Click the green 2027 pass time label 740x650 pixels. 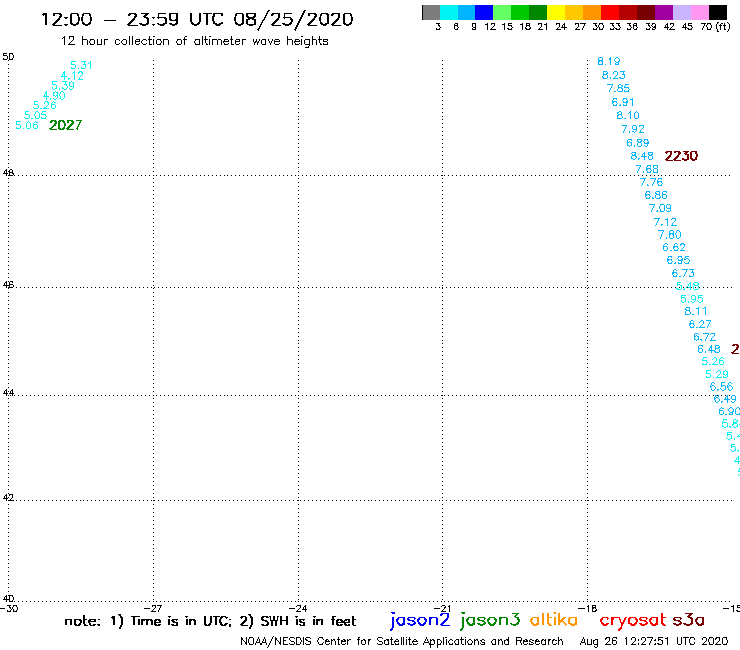66,125
